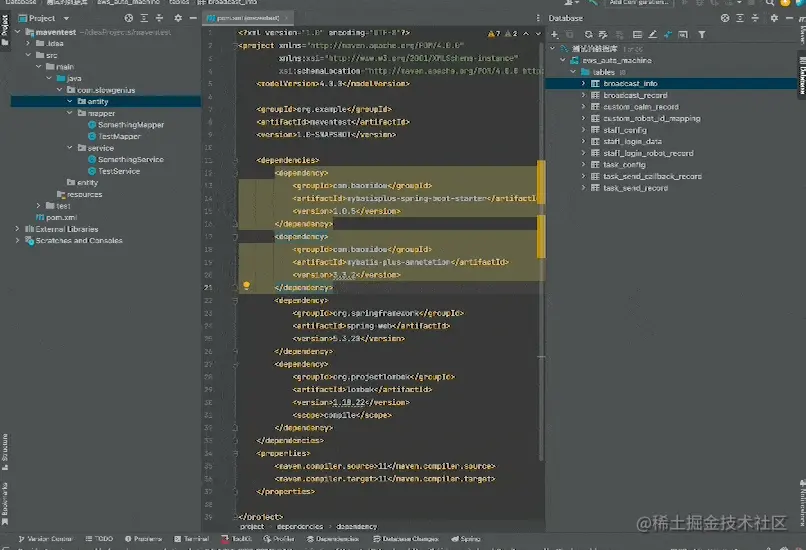806x550 pixels.
Task: Click the Database panel add datasource plus icon
Action: pos(553,33)
